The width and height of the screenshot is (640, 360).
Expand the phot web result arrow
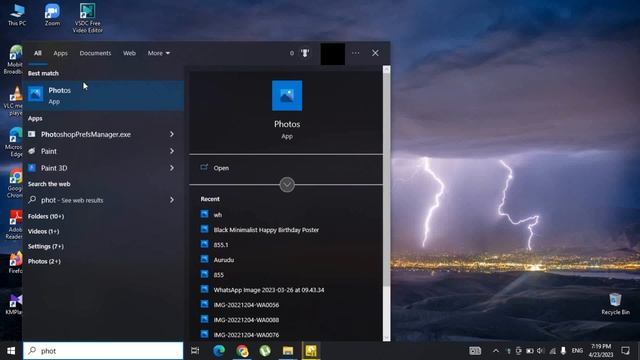pos(172,200)
